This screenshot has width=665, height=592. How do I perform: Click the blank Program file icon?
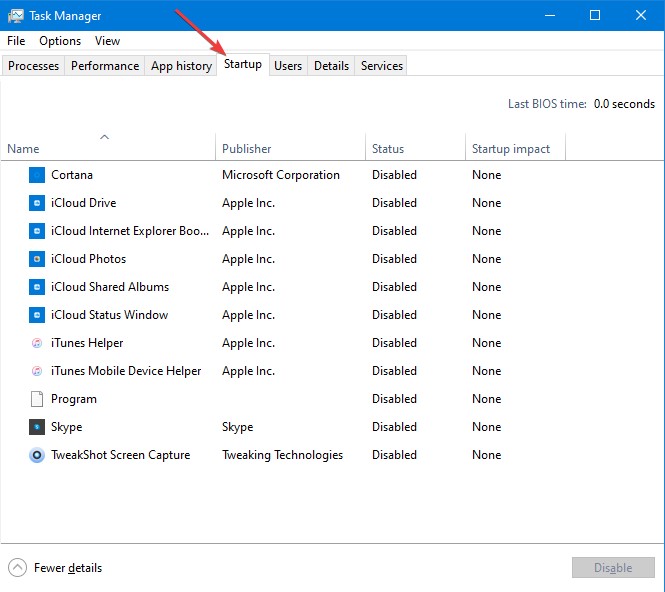coord(37,399)
